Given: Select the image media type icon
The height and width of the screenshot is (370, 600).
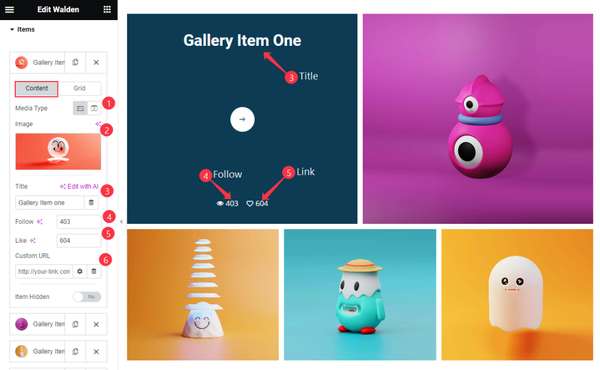Looking at the screenshot, I should 80,108.
